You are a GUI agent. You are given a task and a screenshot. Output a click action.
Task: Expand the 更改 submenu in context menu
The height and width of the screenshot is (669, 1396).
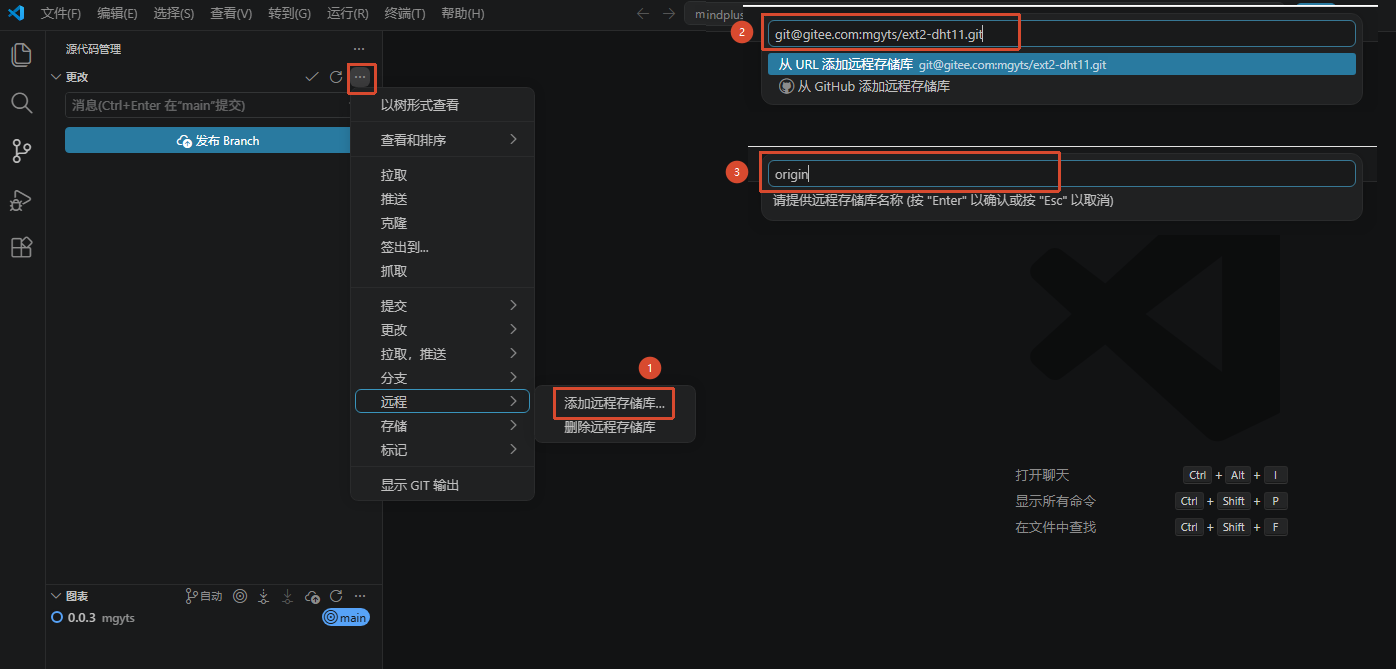[442, 330]
